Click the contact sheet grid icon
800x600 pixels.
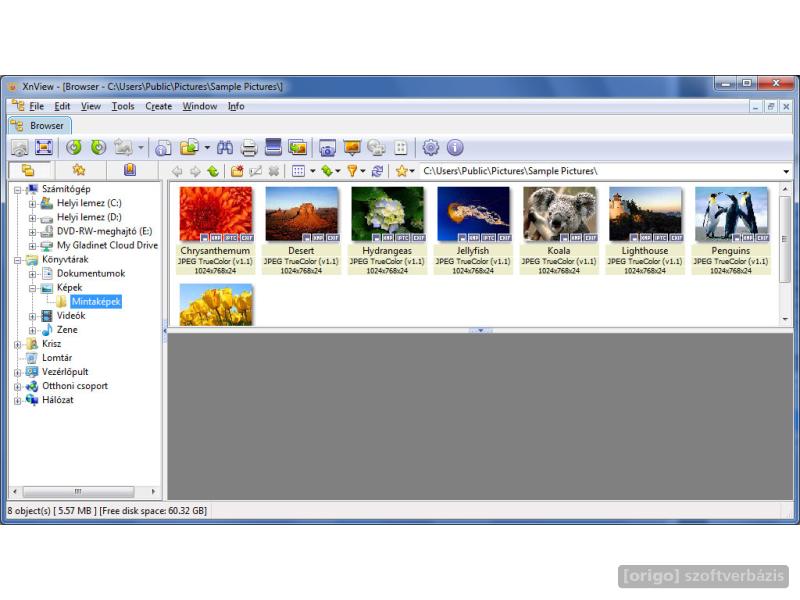(x=401, y=147)
